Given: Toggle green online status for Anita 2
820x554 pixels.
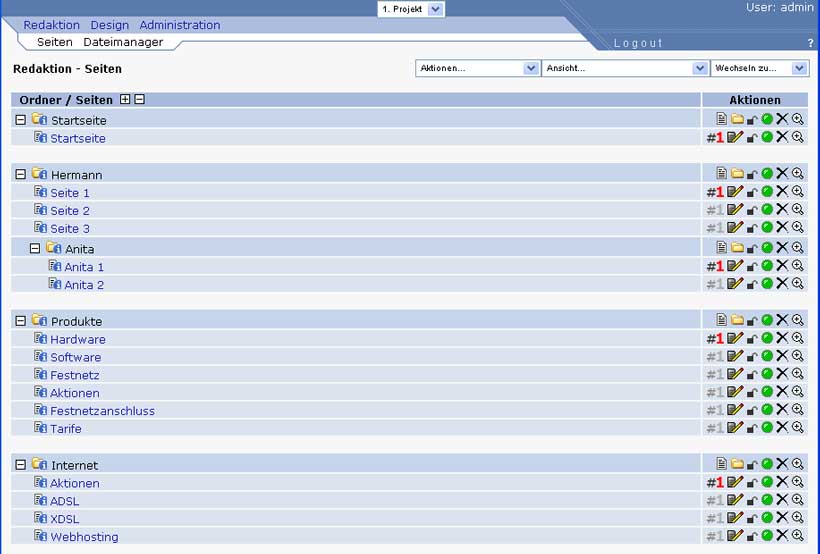Looking at the screenshot, I should [x=767, y=284].
